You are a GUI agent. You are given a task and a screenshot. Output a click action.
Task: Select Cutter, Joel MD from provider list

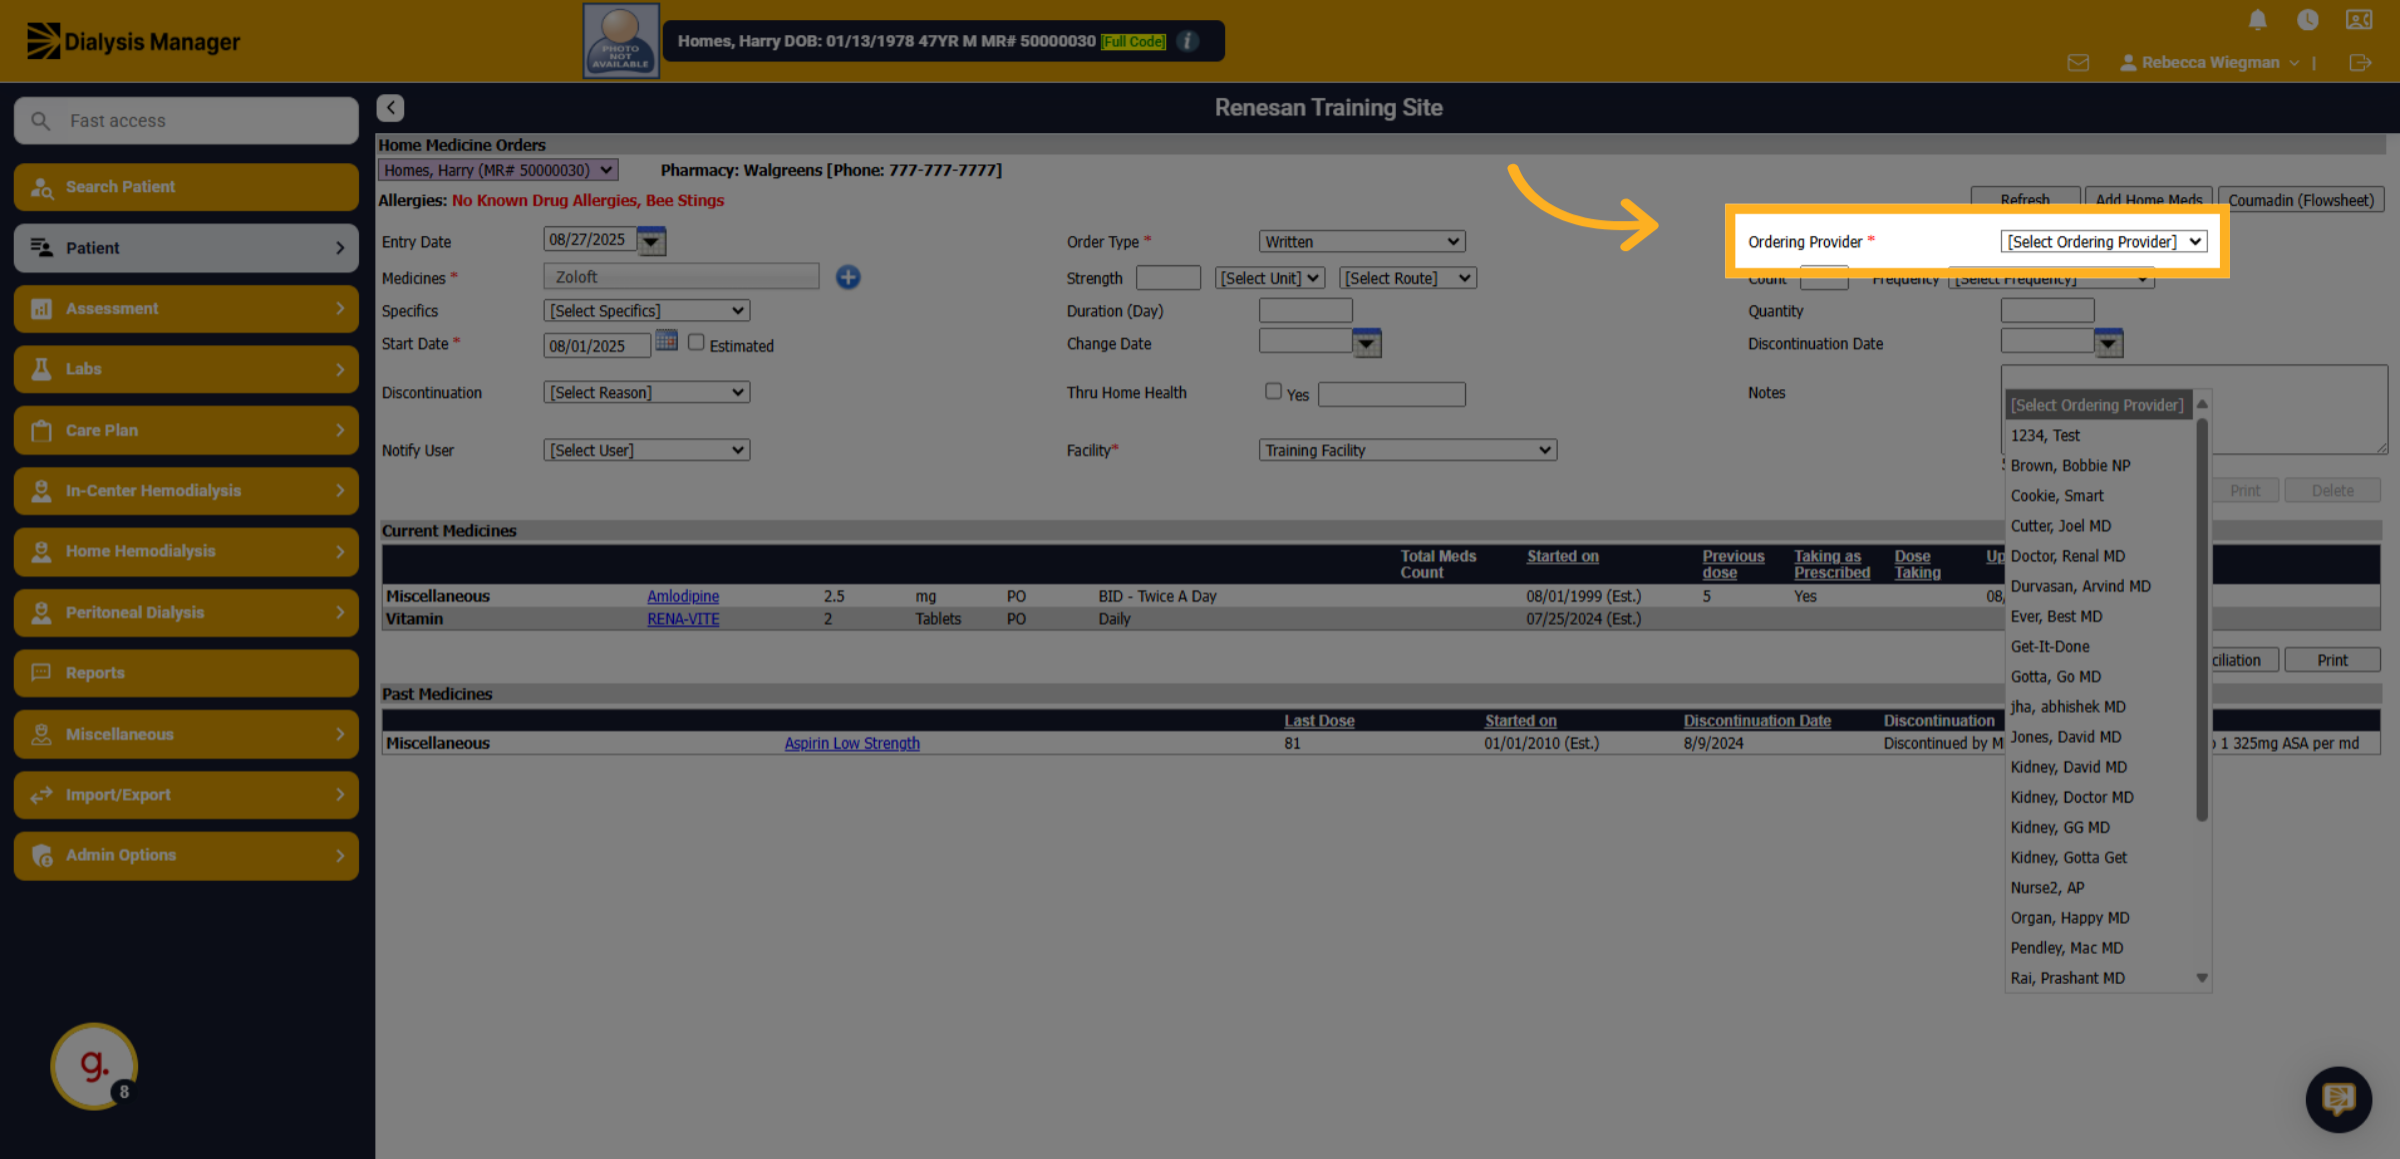[x=2060, y=526]
